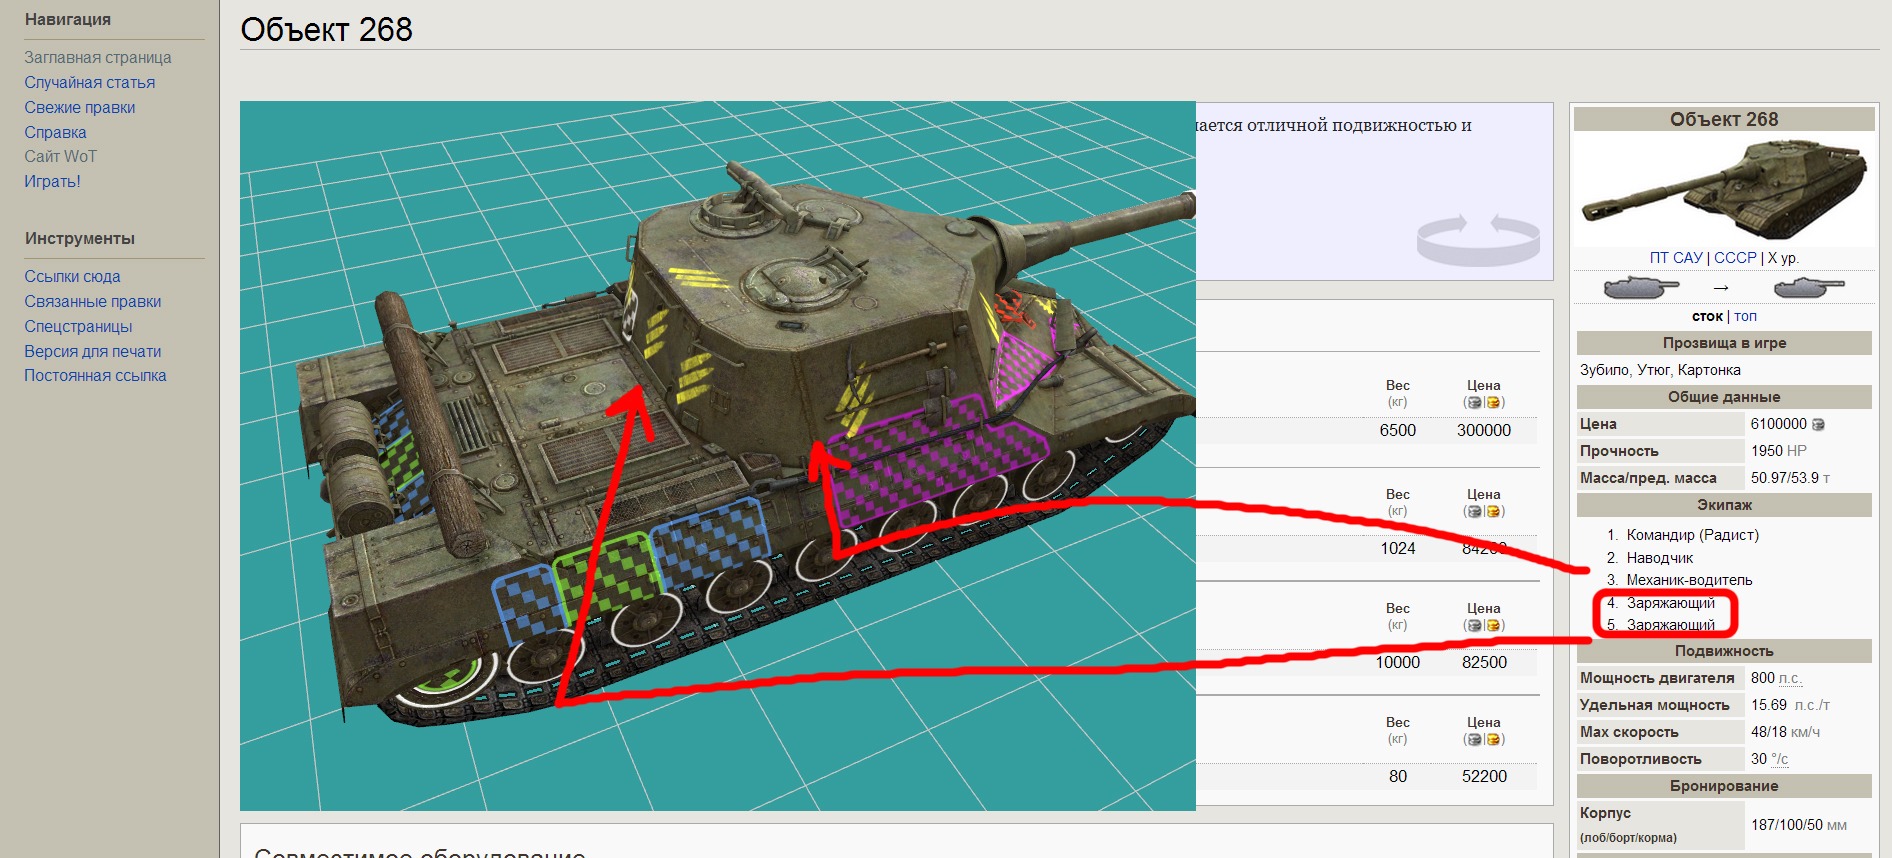Click the page title Объект 268
The height and width of the screenshot is (858, 1892).
pyautogui.click(x=326, y=29)
